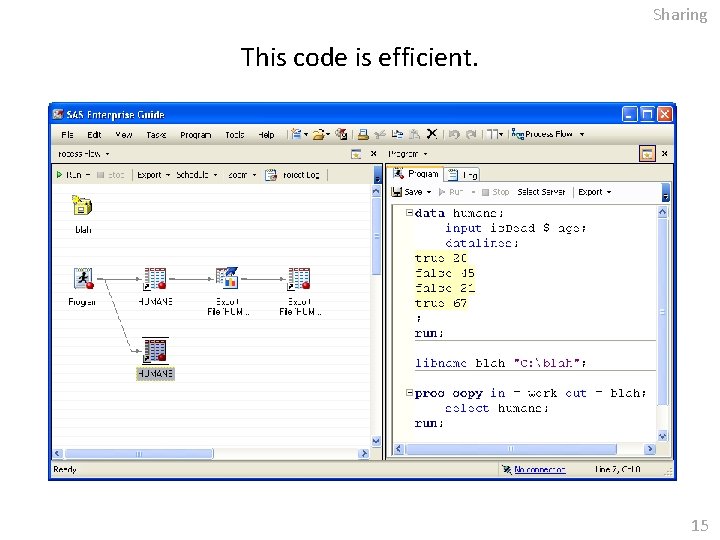The image size is (720, 540).
Task: Click the maximize workspace icon in Process Flow pane
Action: pyautogui.click(x=356, y=154)
